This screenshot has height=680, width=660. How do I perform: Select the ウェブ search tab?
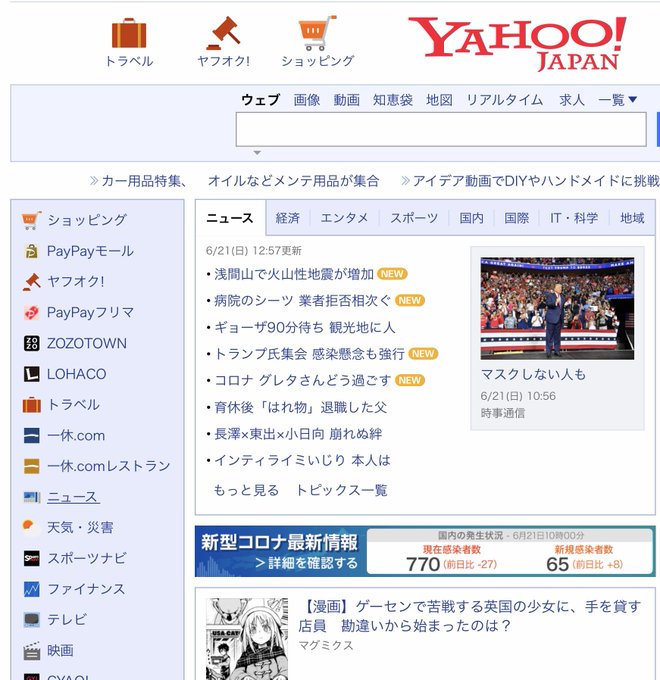click(x=261, y=100)
